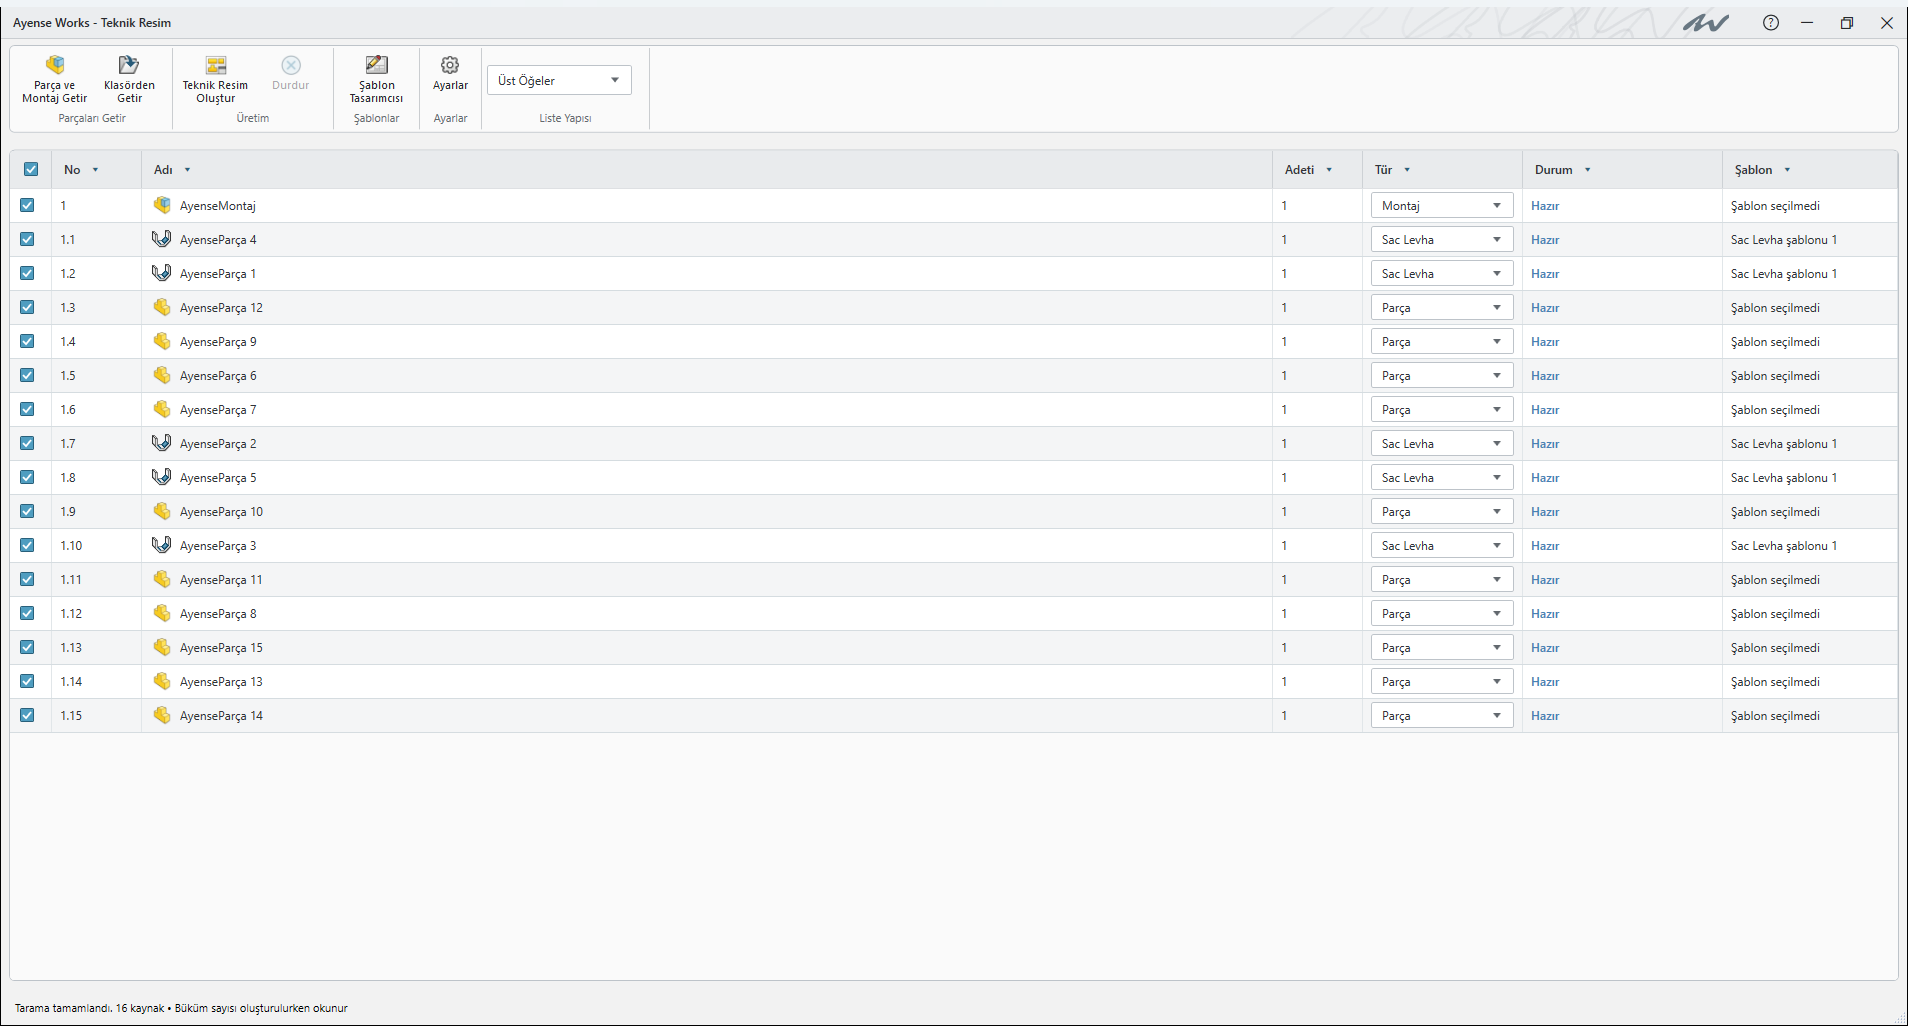The height and width of the screenshot is (1026, 1908).
Task: Click the sheet metal icon of AyenseParça 2
Action: [162, 443]
